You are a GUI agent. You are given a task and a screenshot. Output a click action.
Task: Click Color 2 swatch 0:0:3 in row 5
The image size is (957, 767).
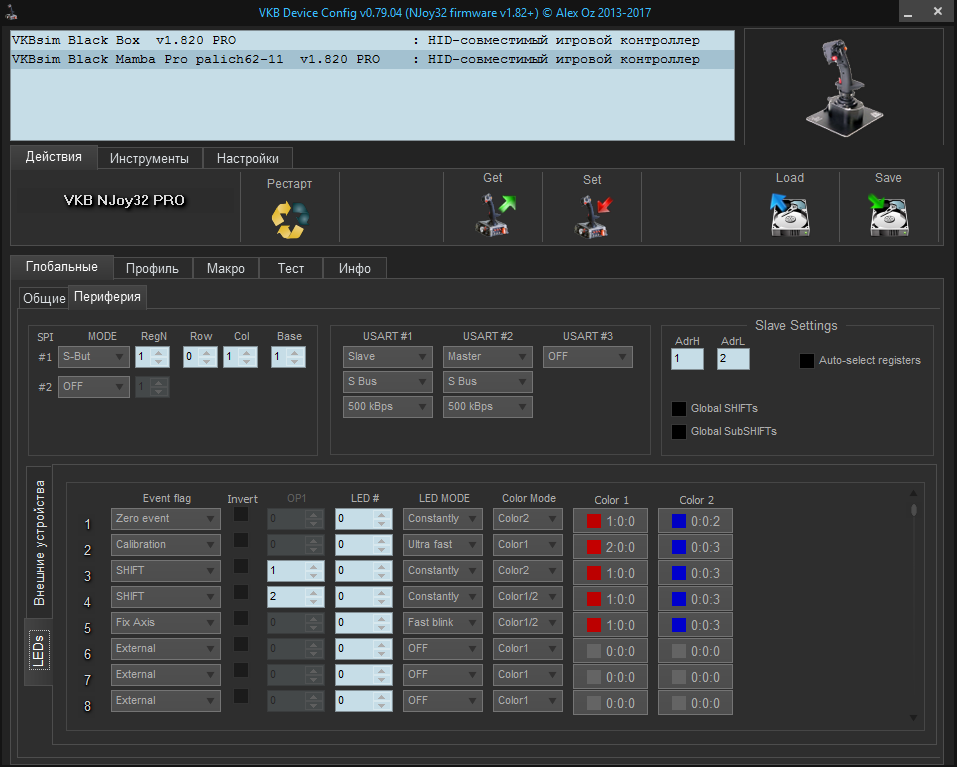point(695,625)
